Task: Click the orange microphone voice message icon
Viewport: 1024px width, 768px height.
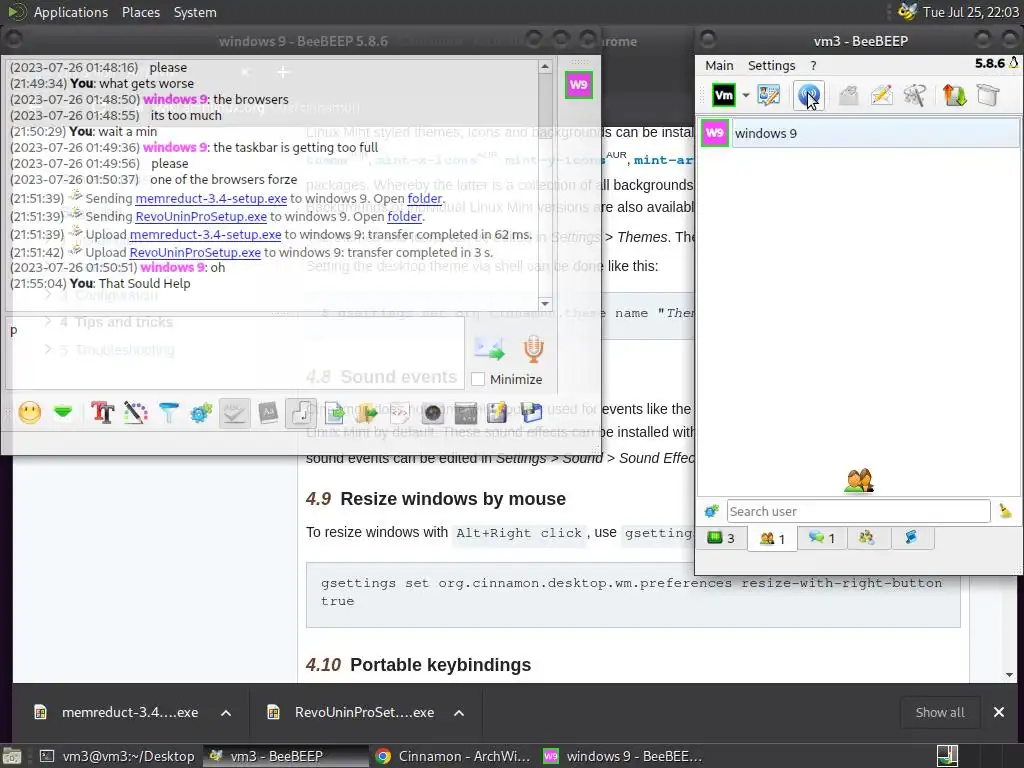Action: [534, 349]
